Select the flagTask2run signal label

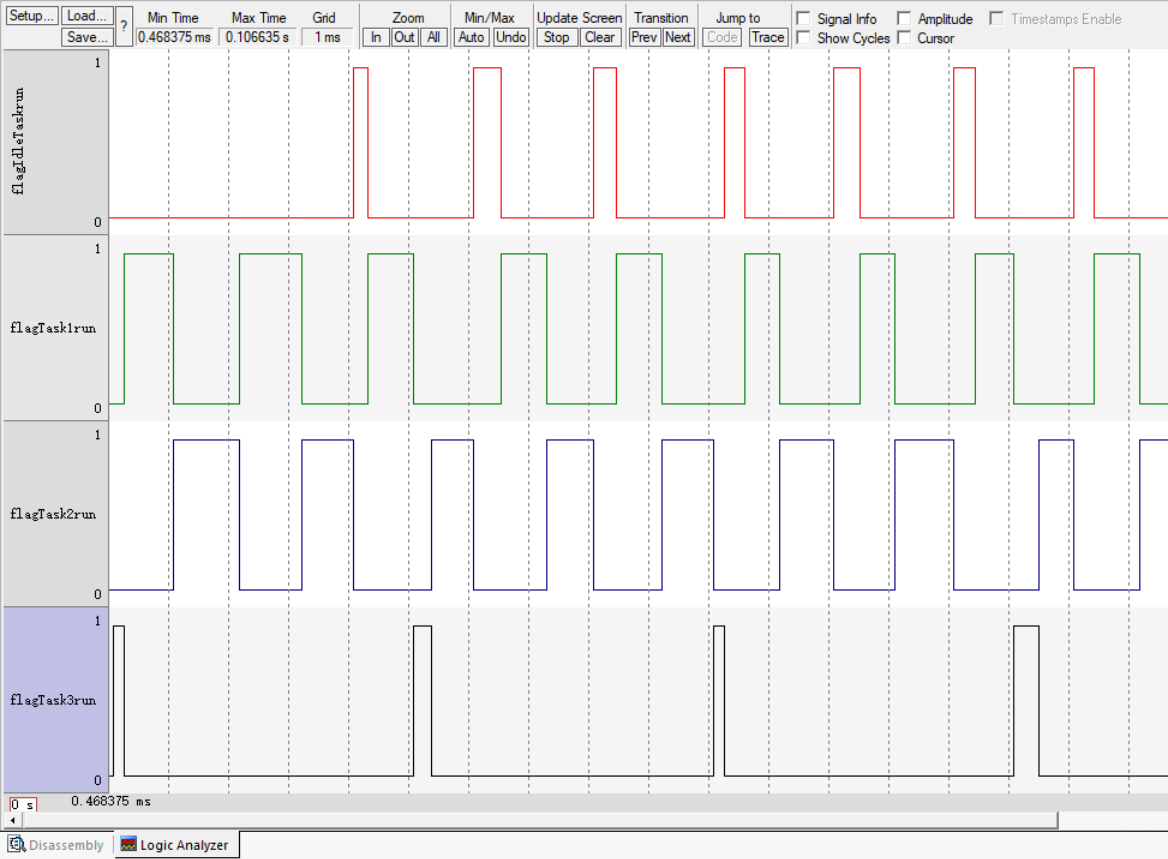[x=56, y=514]
